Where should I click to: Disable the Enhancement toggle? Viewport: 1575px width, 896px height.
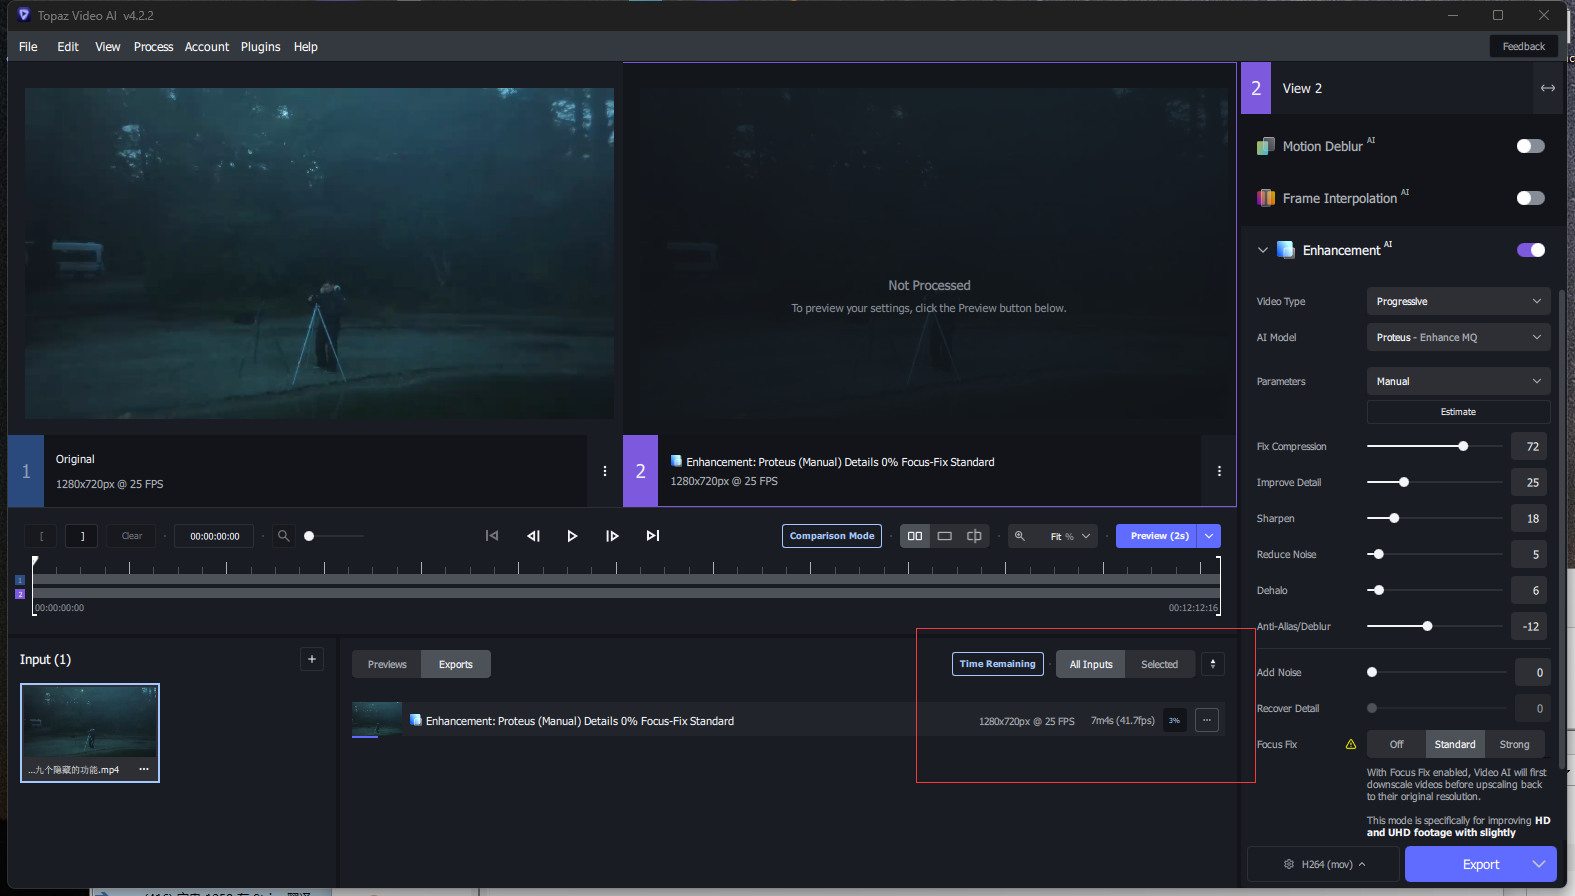[1530, 250]
